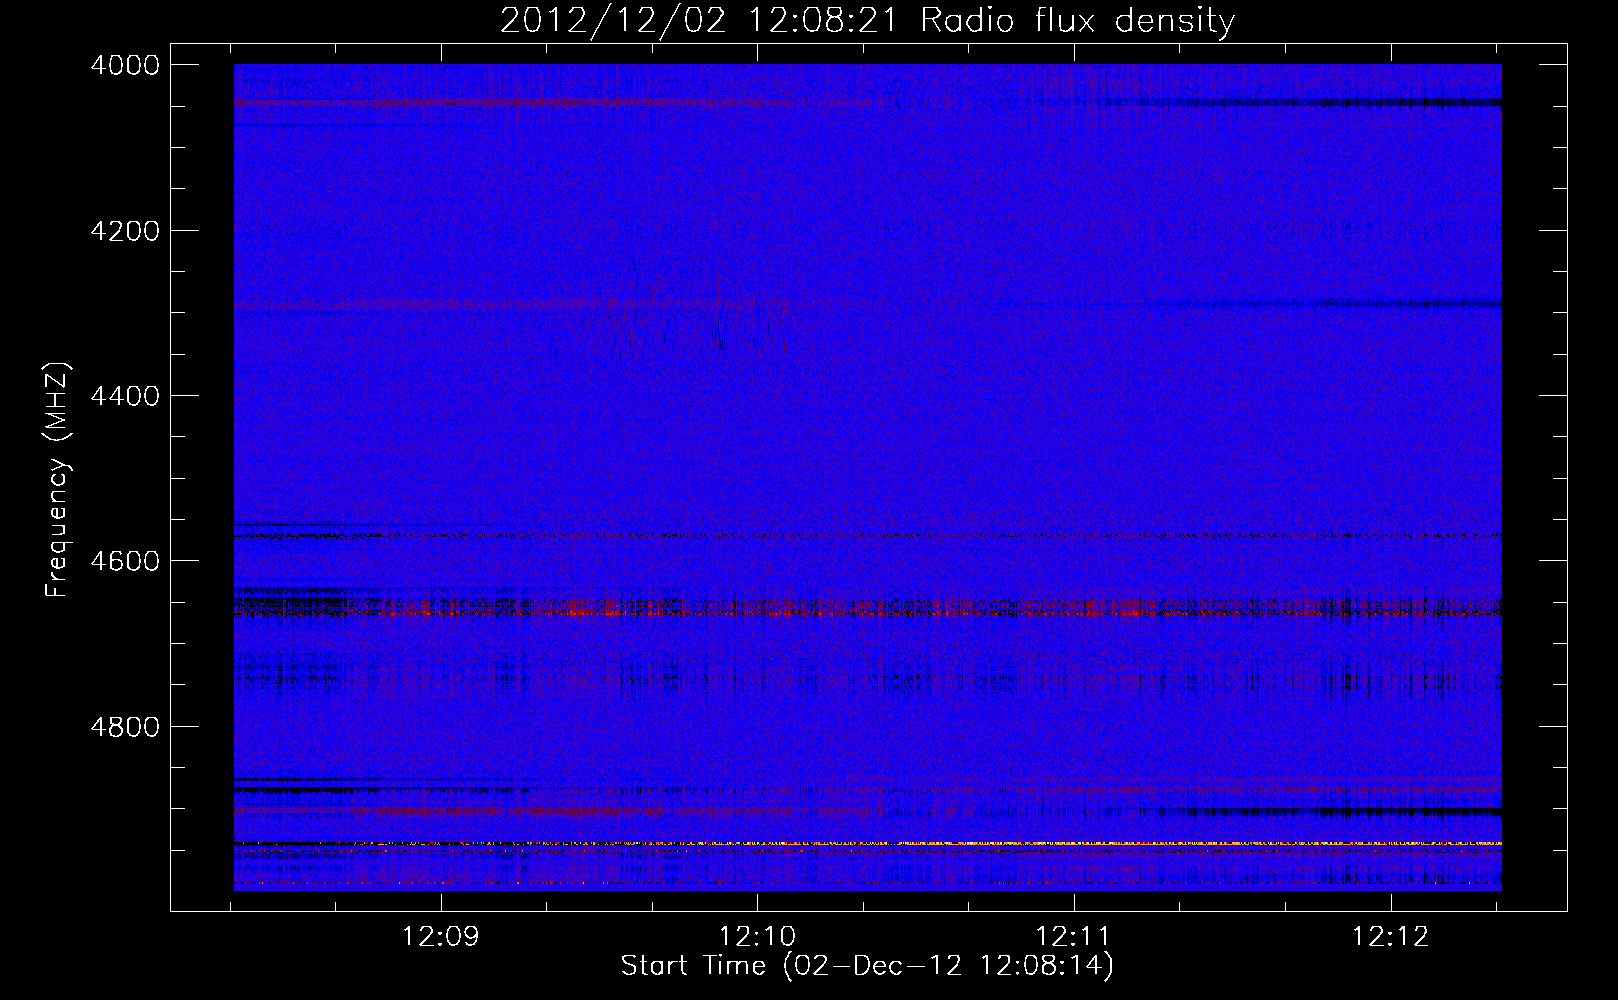Screen dimensions: 1618x1000
Task: Click the 12:12 time axis label
Action: coord(1390,937)
